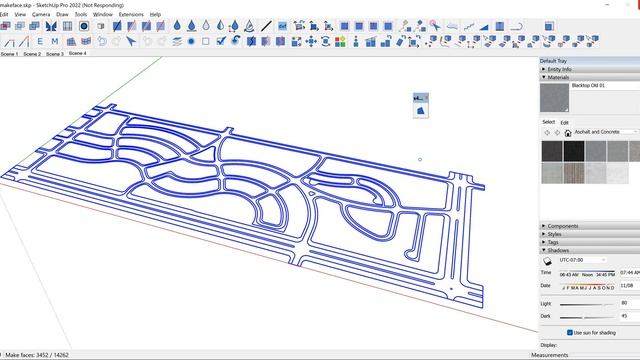Click the letter E toolbar icon
The image size is (640, 360).
40,41
